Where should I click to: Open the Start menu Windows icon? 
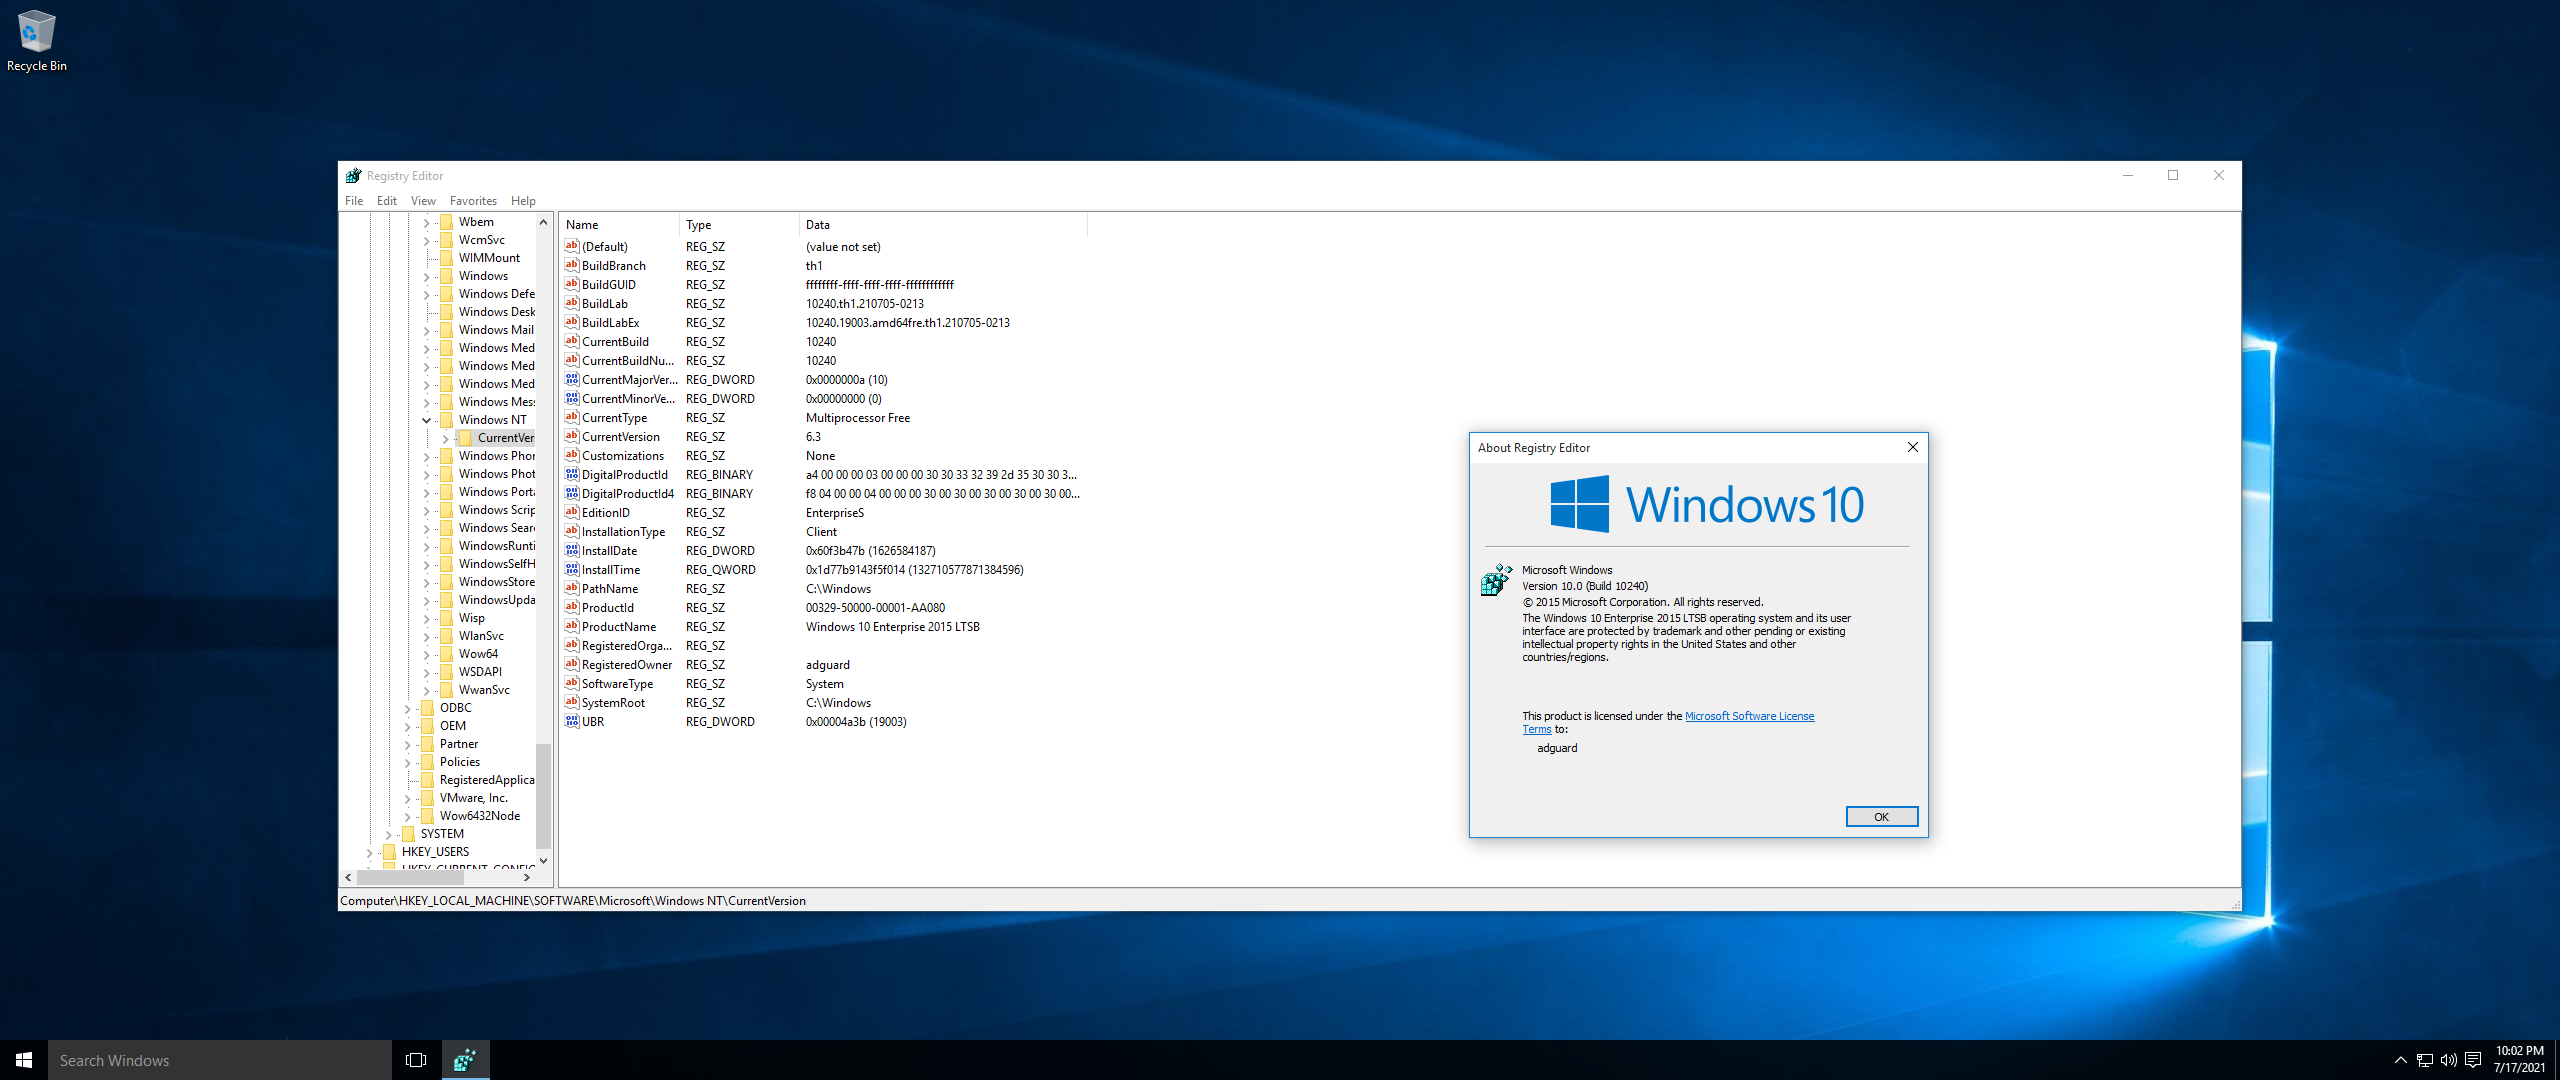point(24,1060)
